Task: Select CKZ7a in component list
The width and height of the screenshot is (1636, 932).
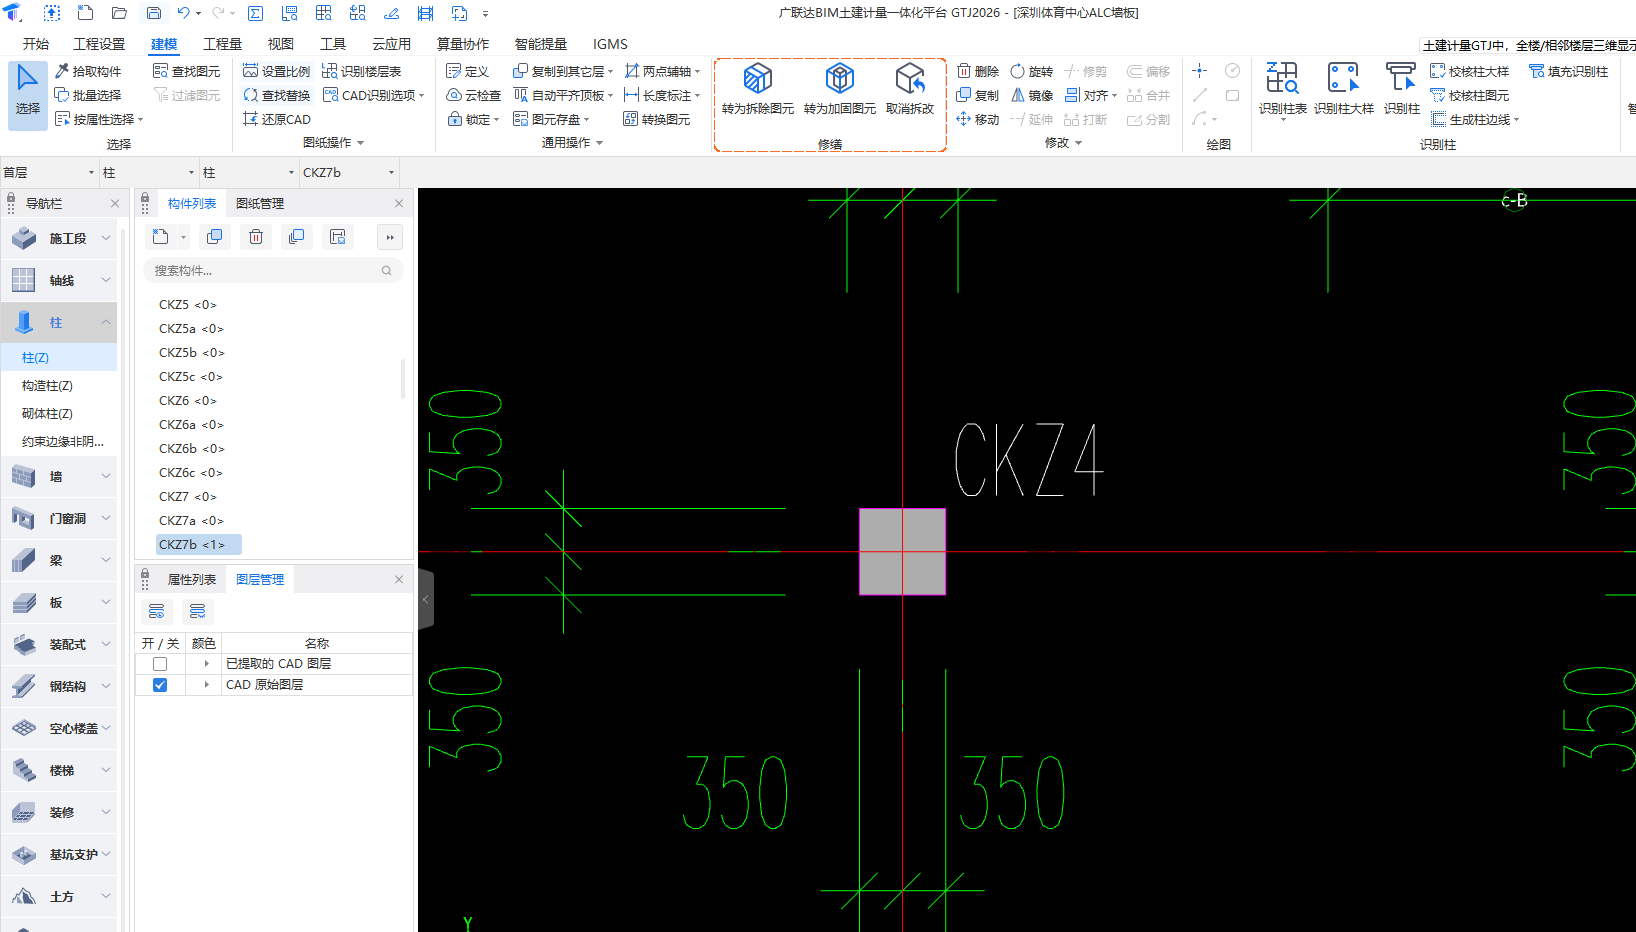Action: (x=192, y=521)
